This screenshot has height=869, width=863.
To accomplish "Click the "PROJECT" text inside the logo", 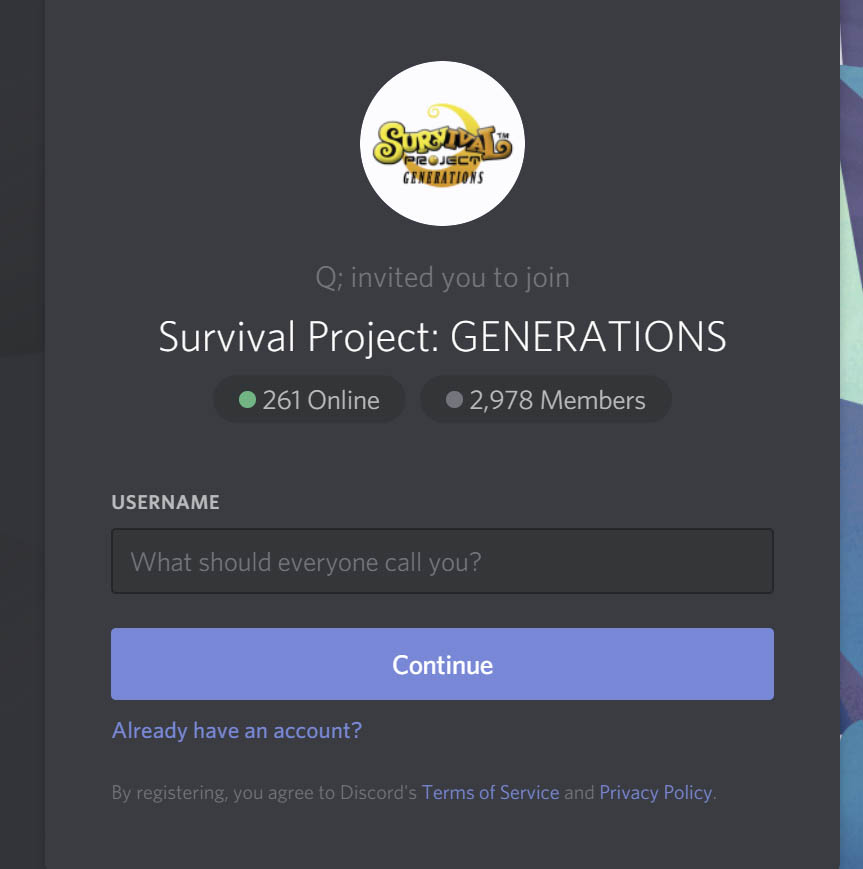I will click(x=442, y=160).
